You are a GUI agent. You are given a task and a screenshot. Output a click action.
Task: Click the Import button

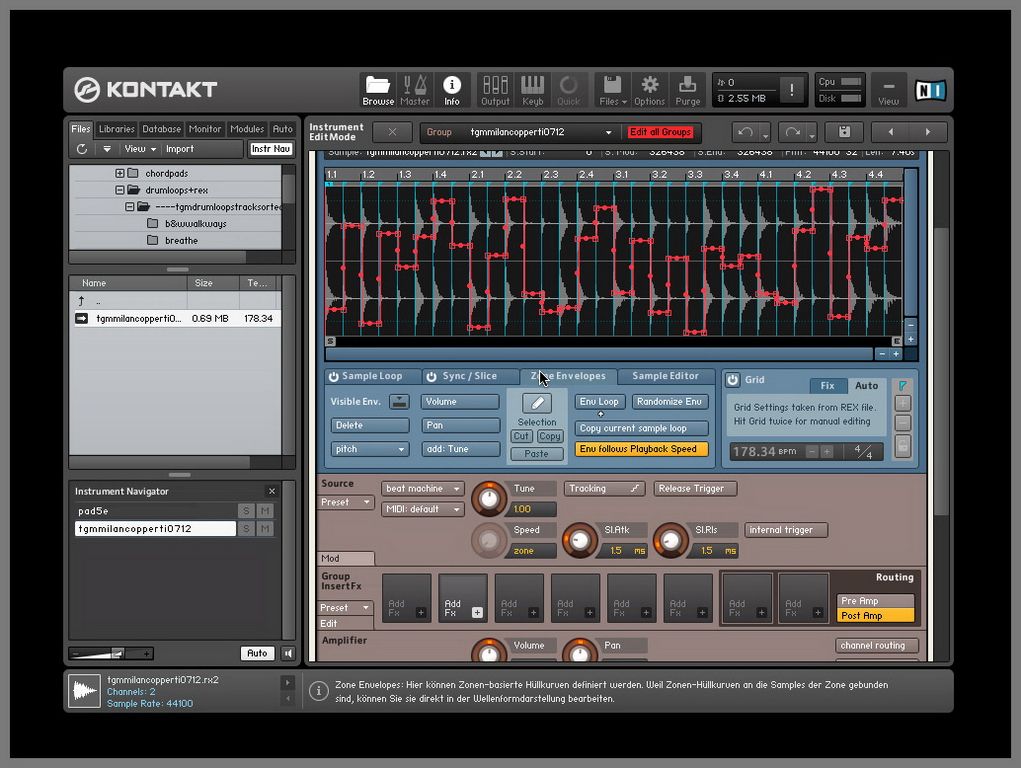(180, 149)
